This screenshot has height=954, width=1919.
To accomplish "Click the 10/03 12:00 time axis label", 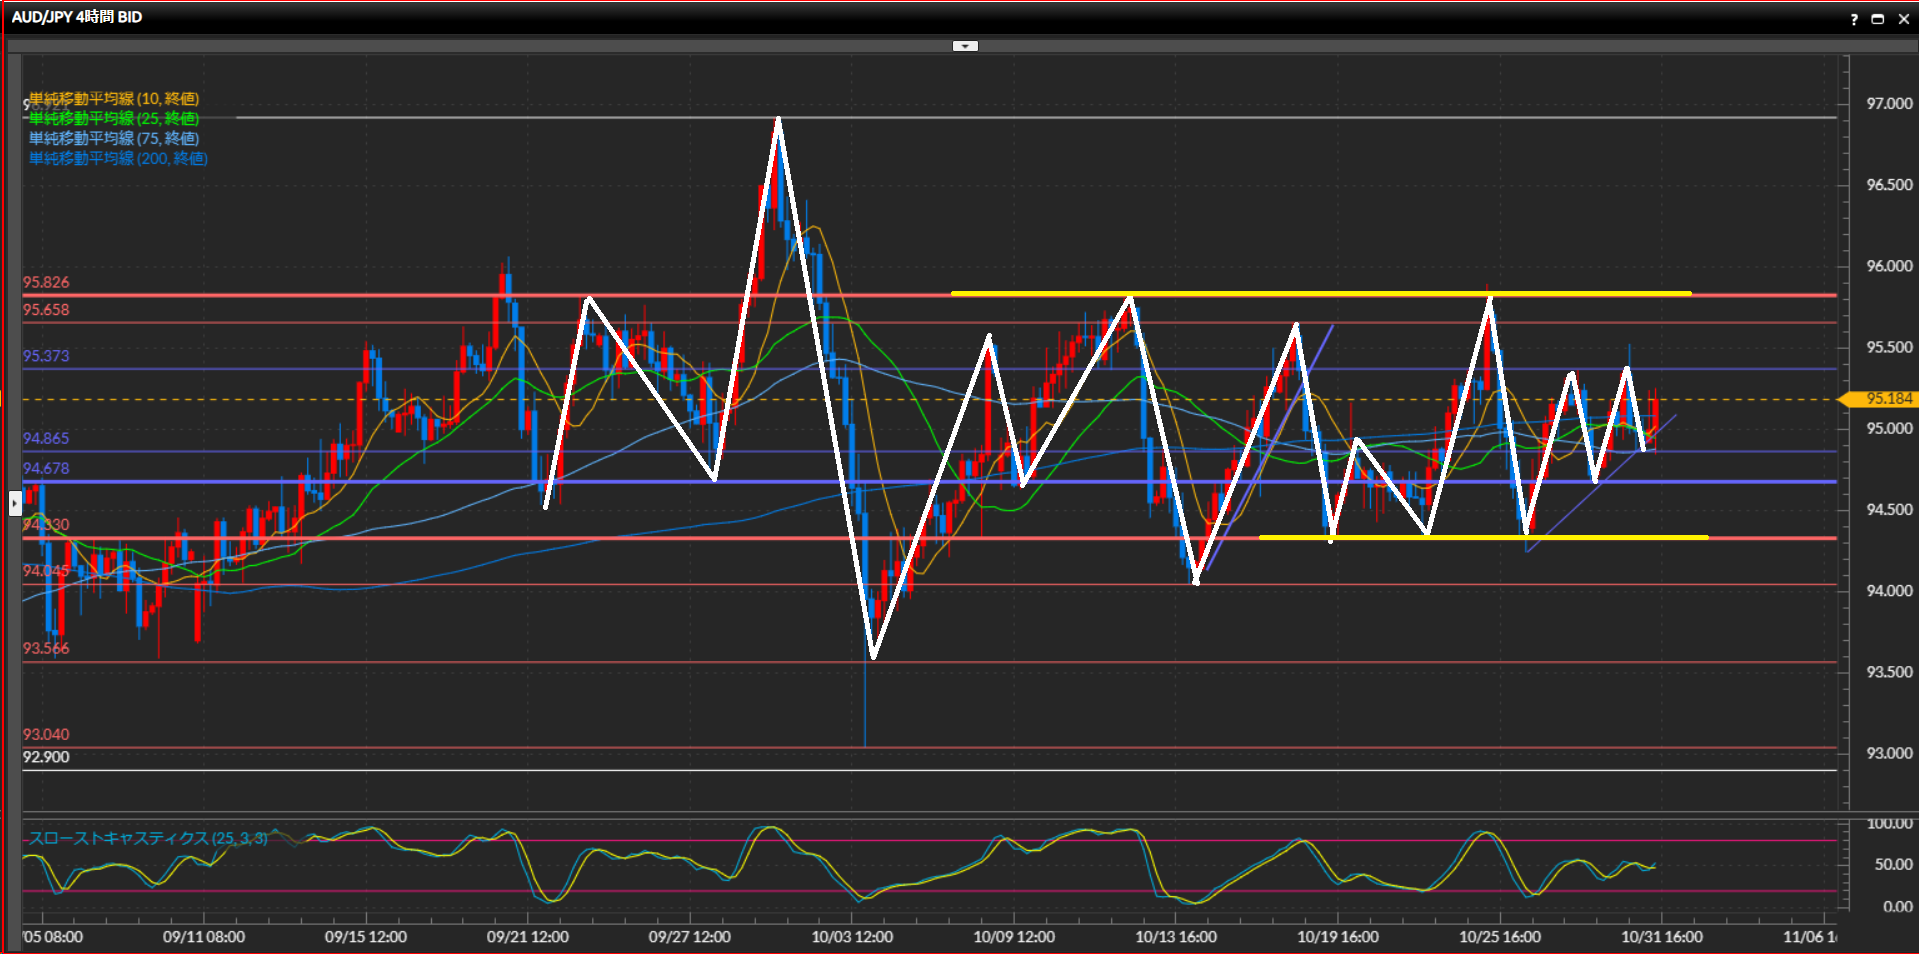I will [852, 937].
